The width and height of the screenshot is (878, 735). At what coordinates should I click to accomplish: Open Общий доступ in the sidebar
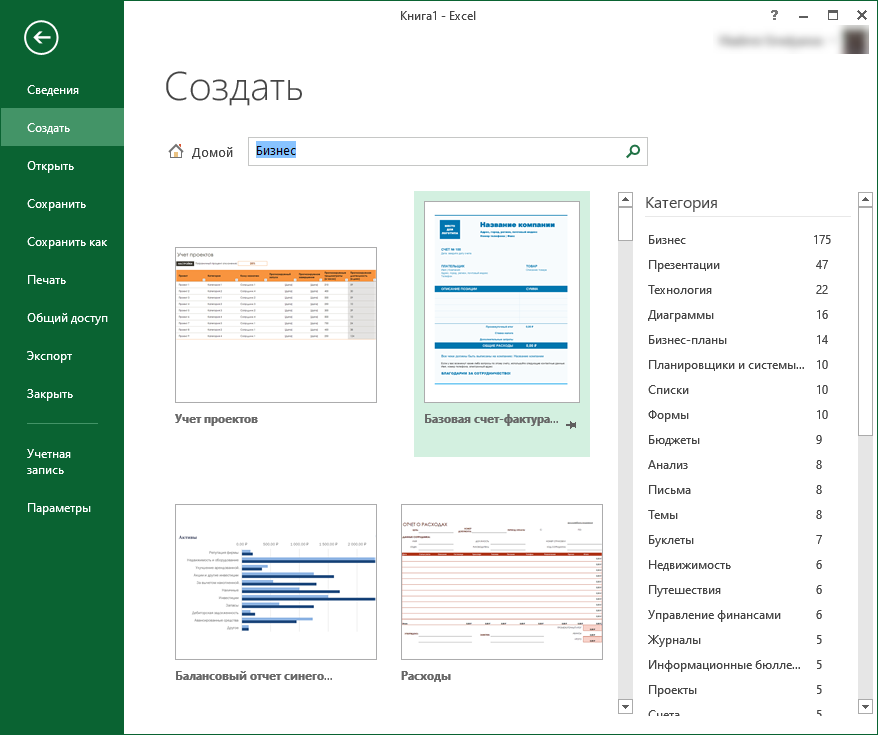point(67,318)
